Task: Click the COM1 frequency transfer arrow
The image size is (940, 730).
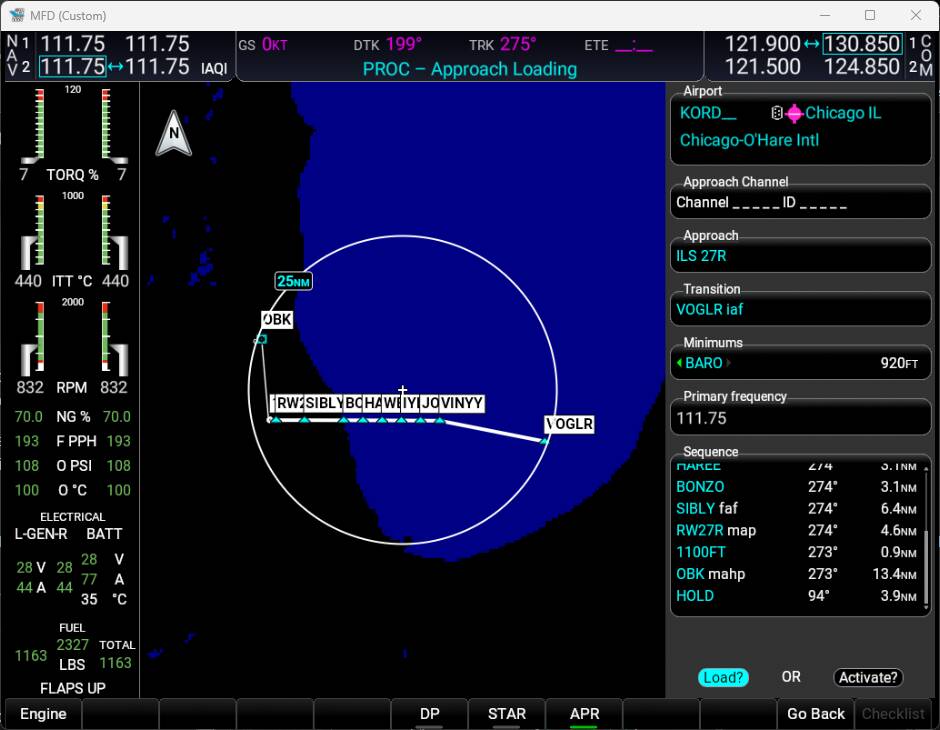Action: coord(811,44)
